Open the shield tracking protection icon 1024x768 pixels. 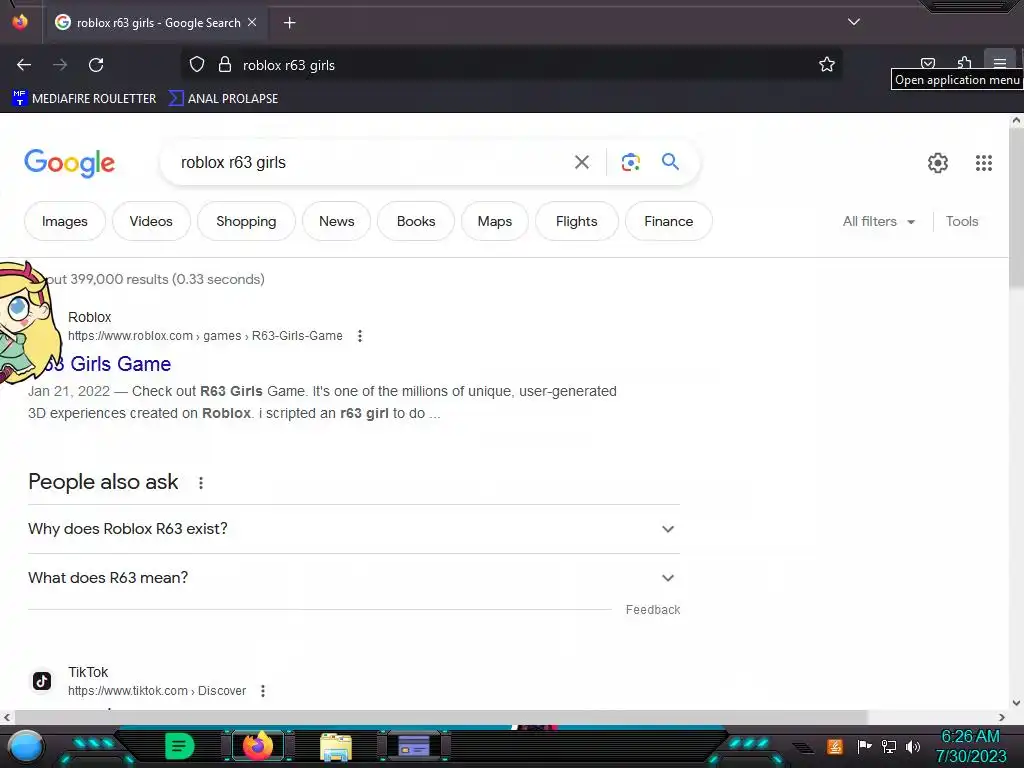[x=197, y=65]
